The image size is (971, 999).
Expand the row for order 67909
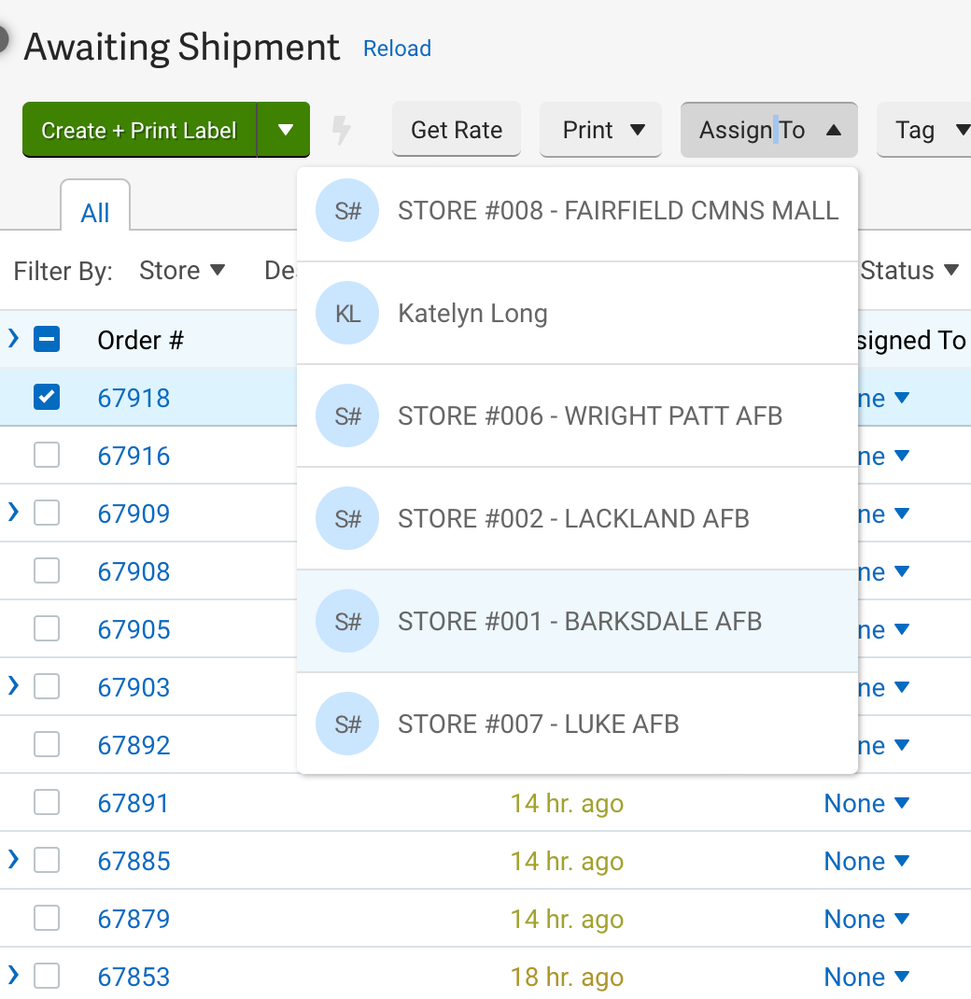(14, 513)
